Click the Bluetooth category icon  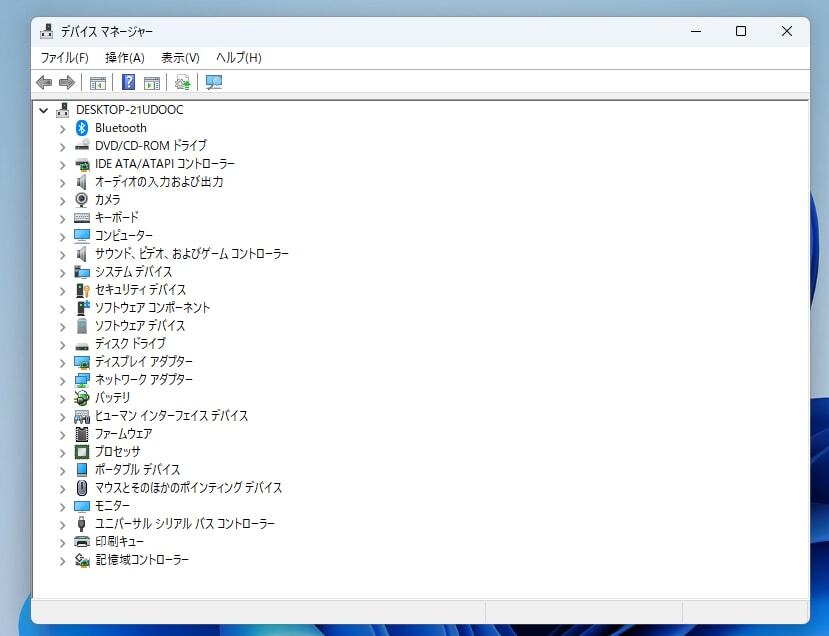(x=81, y=128)
